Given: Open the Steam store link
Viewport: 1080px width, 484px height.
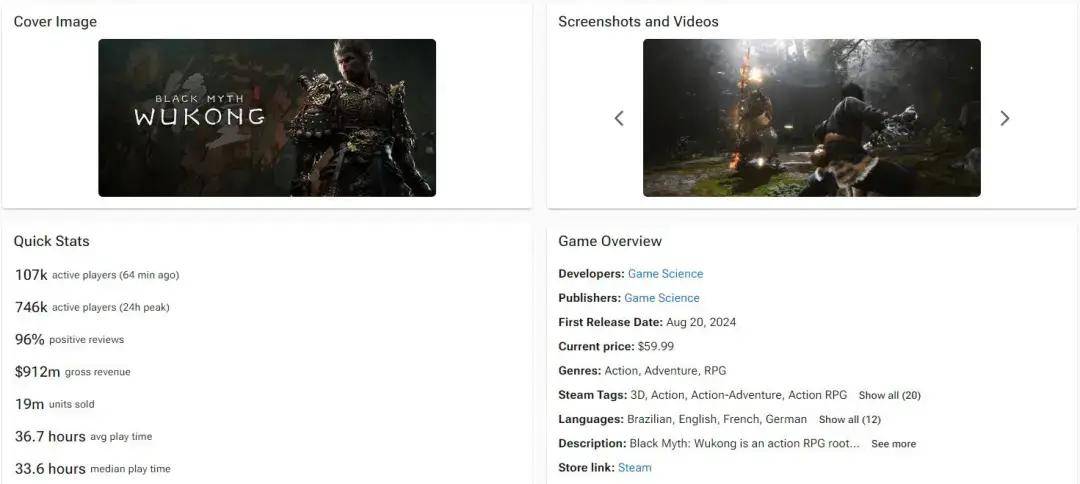Looking at the screenshot, I should click(x=634, y=467).
